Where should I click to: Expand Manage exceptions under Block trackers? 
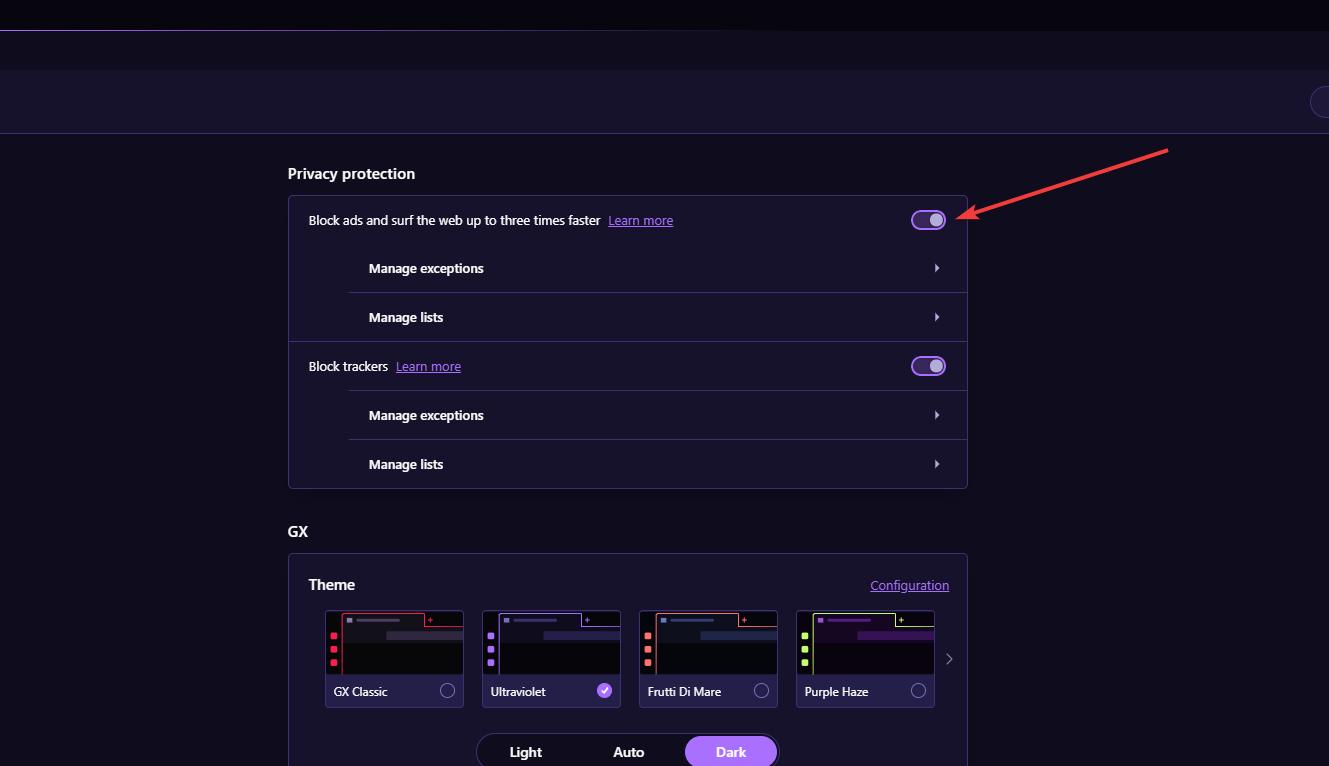[x=657, y=416]
